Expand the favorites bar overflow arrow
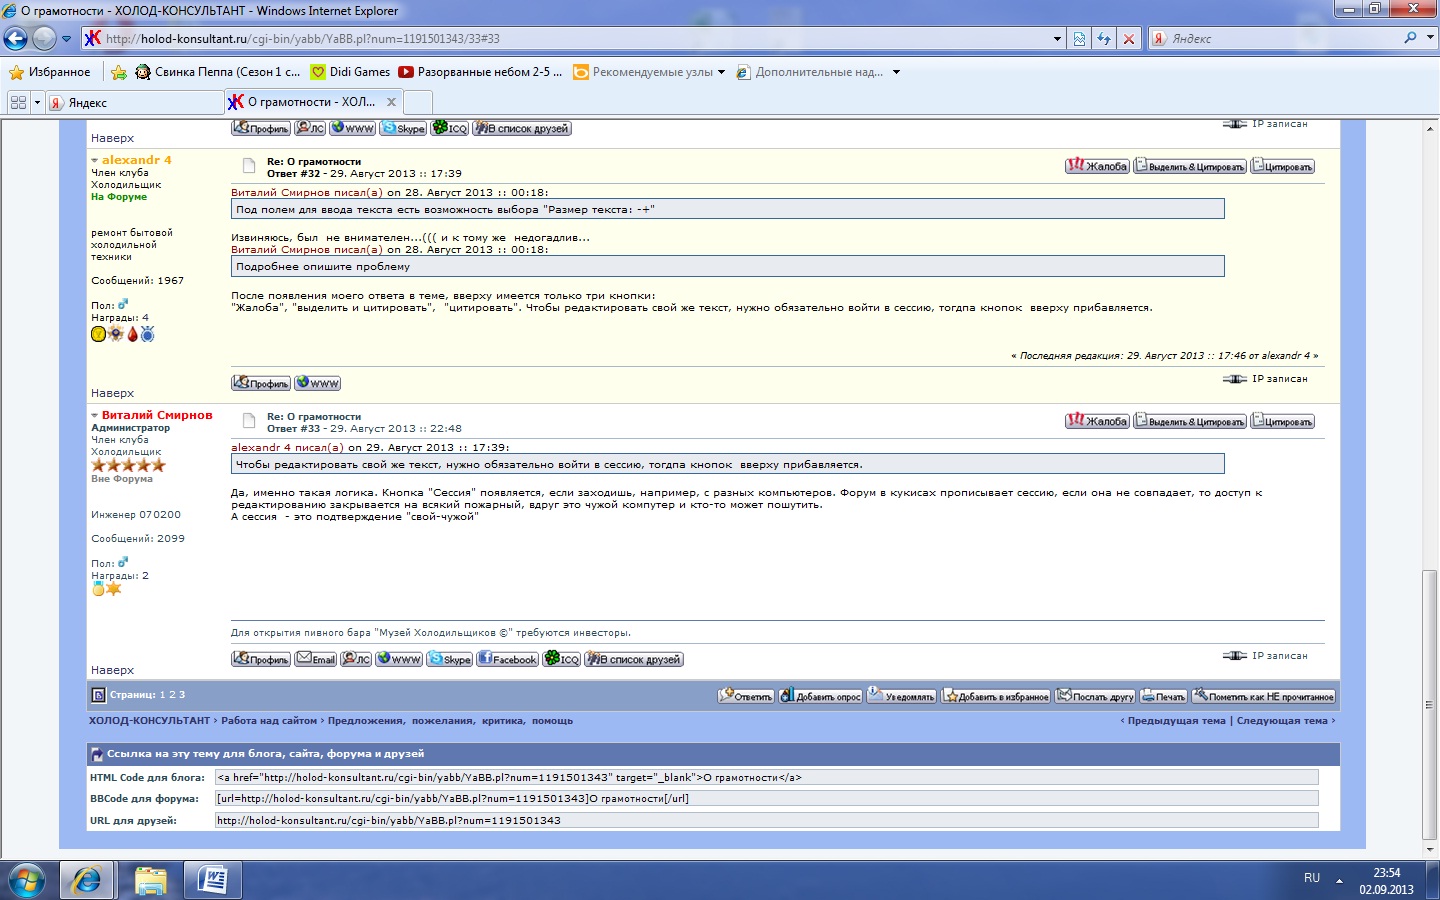The height and width of the screenshot is (900, 1440). coord(896,72)
